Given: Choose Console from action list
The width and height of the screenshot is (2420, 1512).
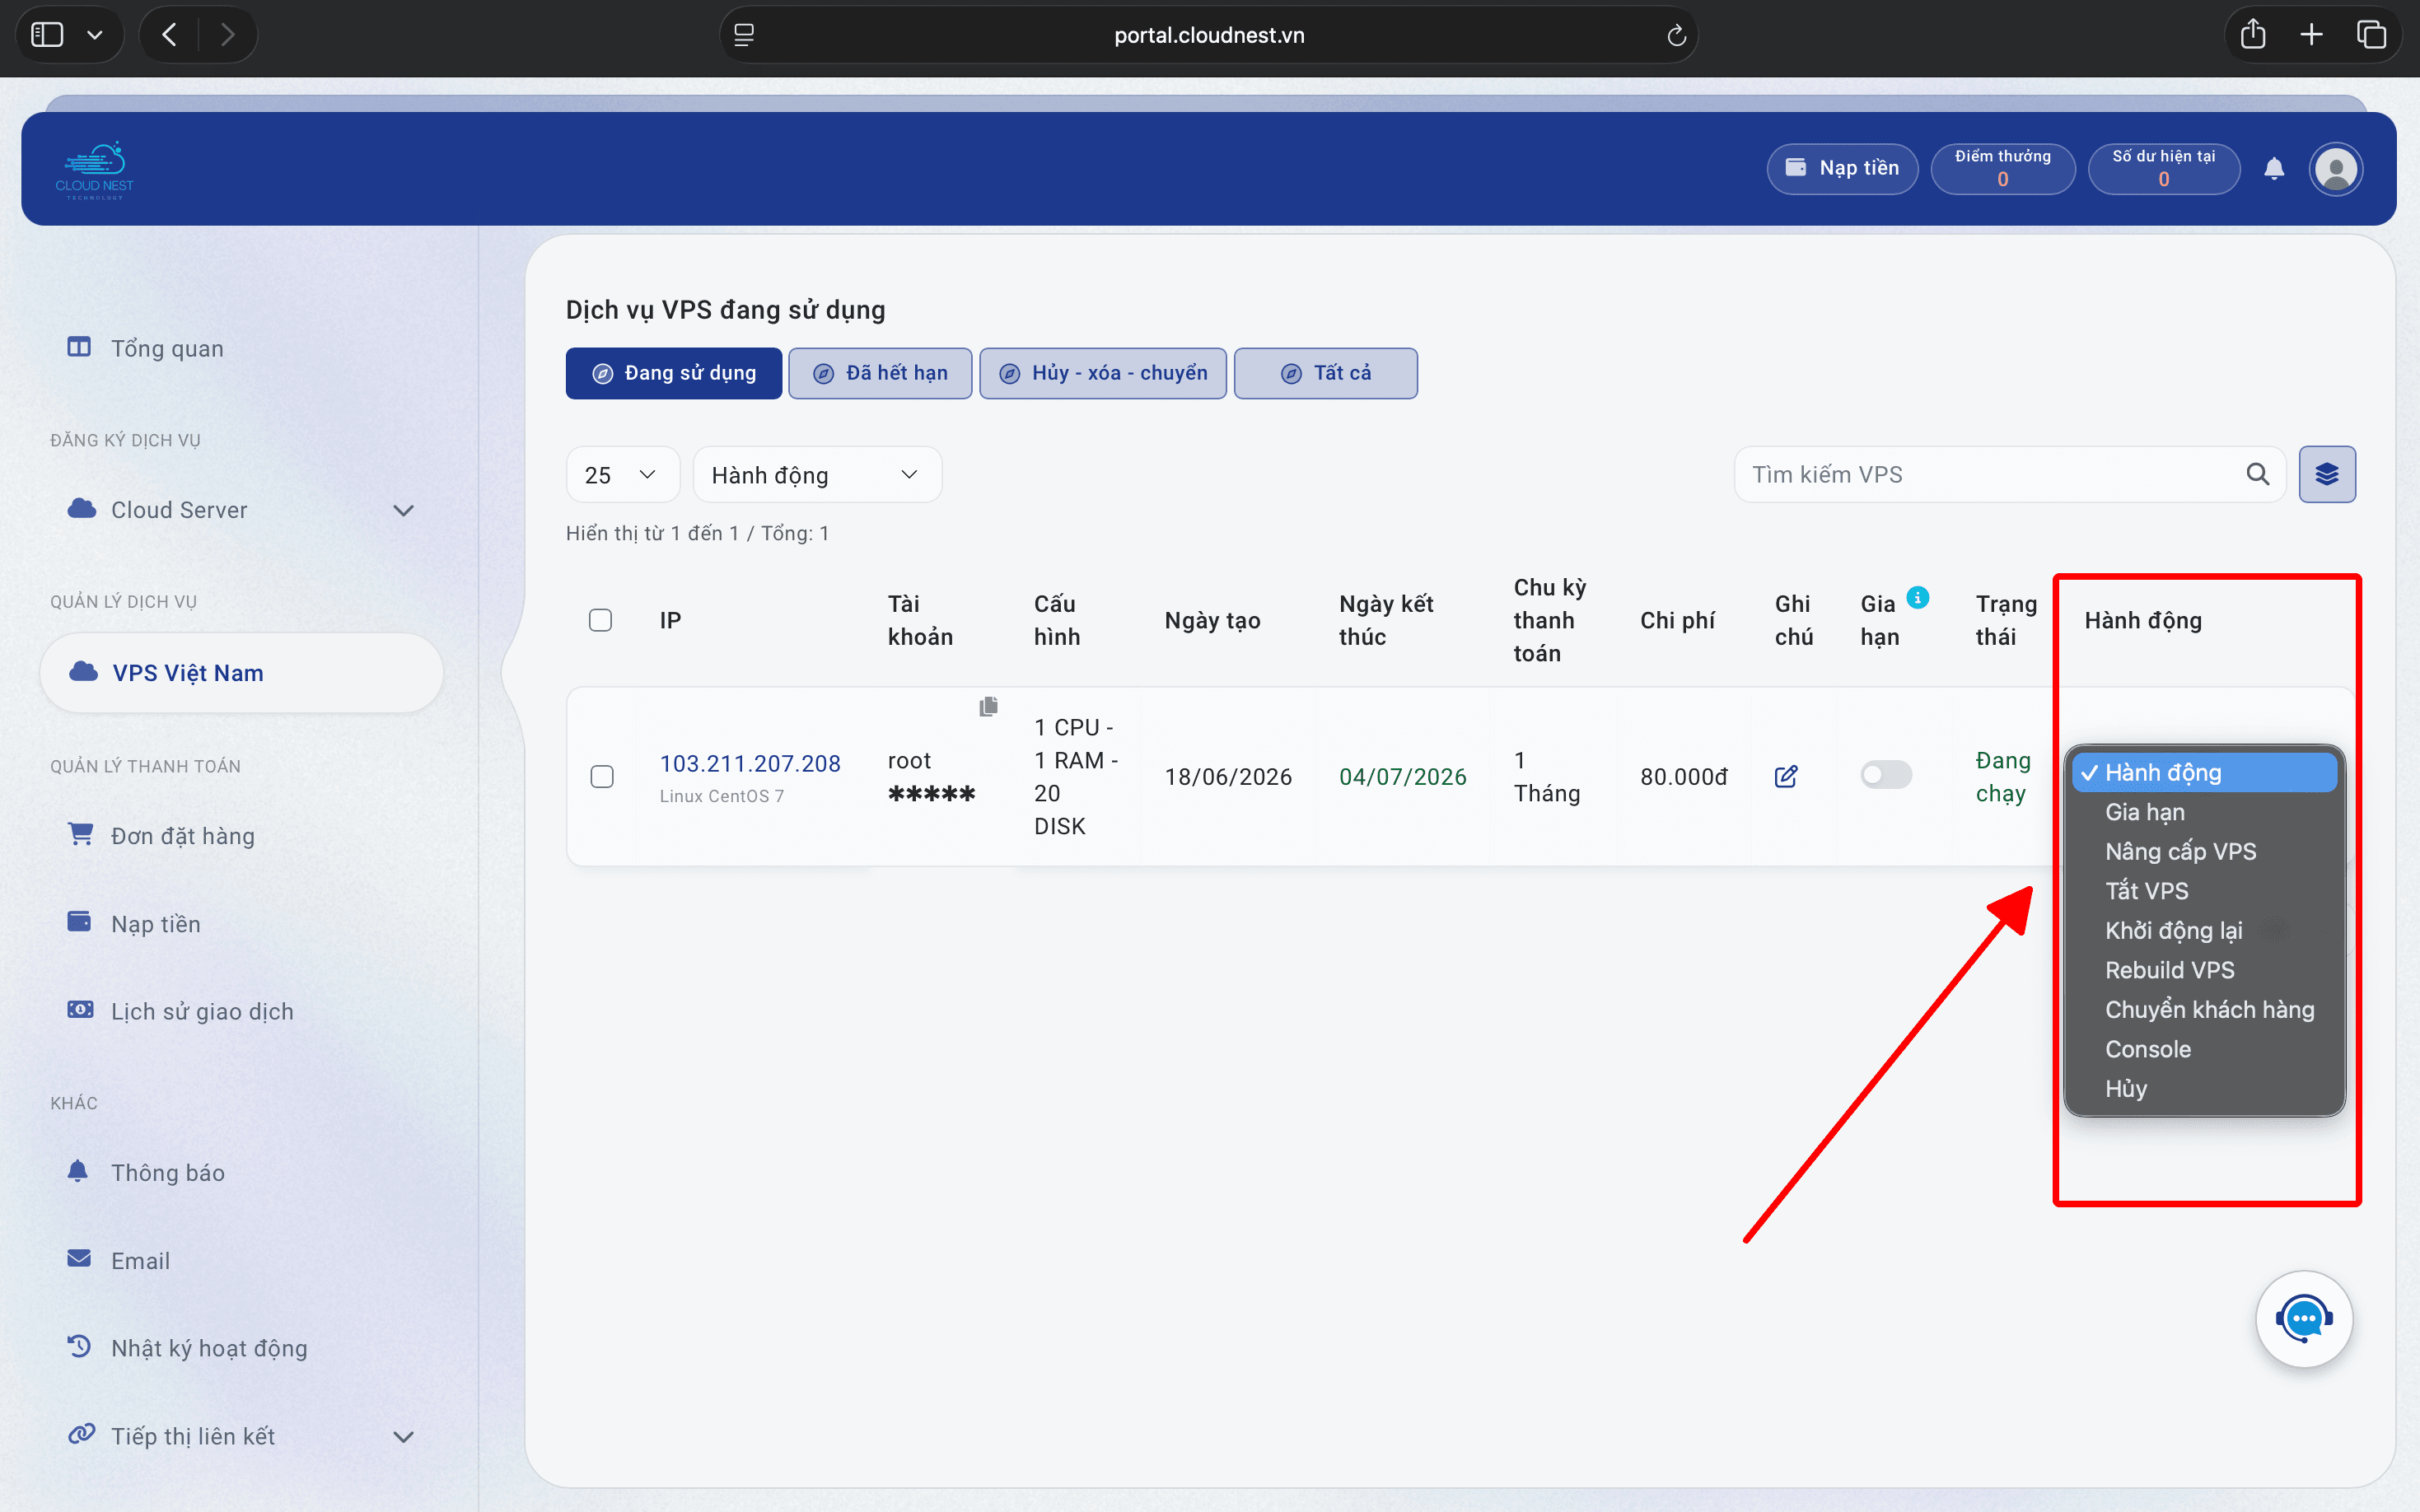Looking at the screenshot, I should tap(2205, 1049).
